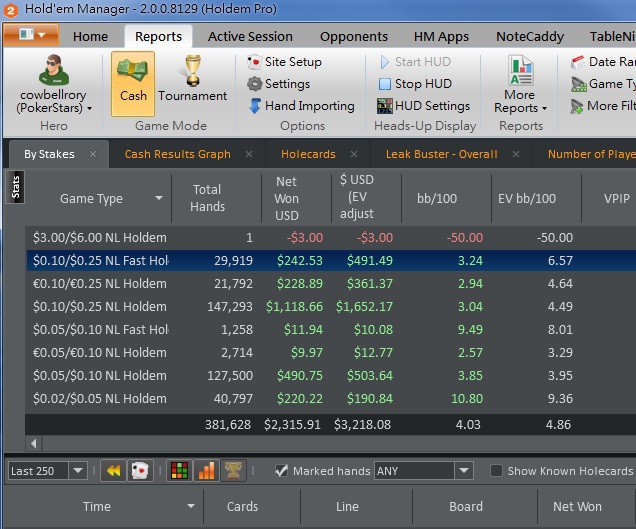Click the vertical Stats side panel button
The image size is (636, 529).
tap(15, 187)
